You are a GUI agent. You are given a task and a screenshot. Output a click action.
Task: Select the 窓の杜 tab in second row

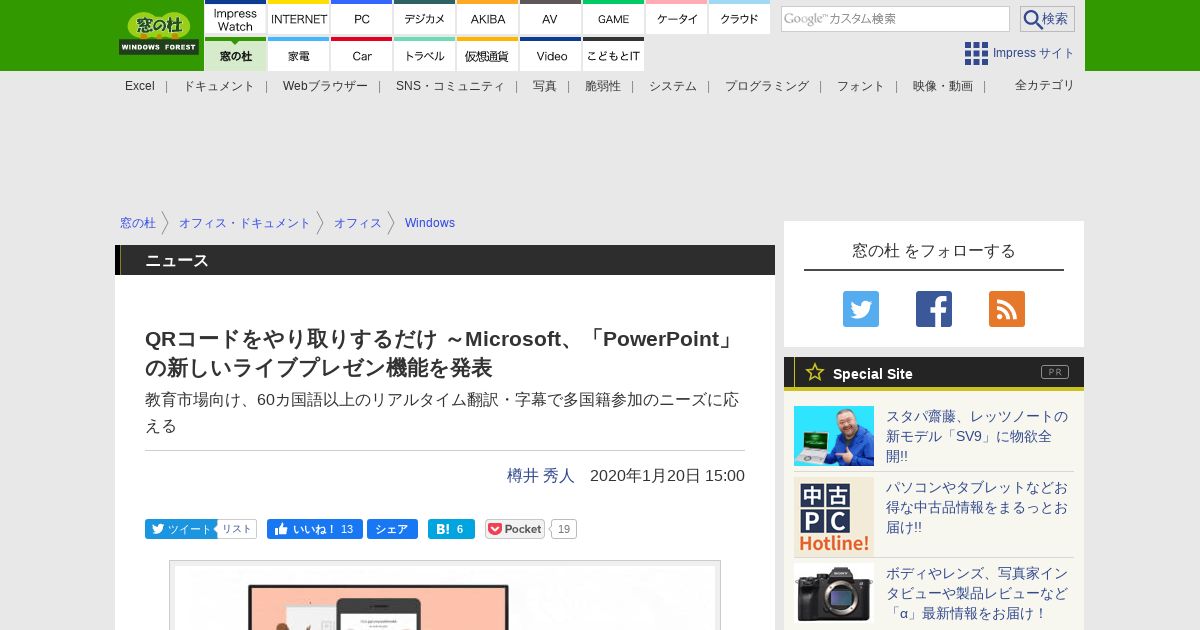[235, 55]
